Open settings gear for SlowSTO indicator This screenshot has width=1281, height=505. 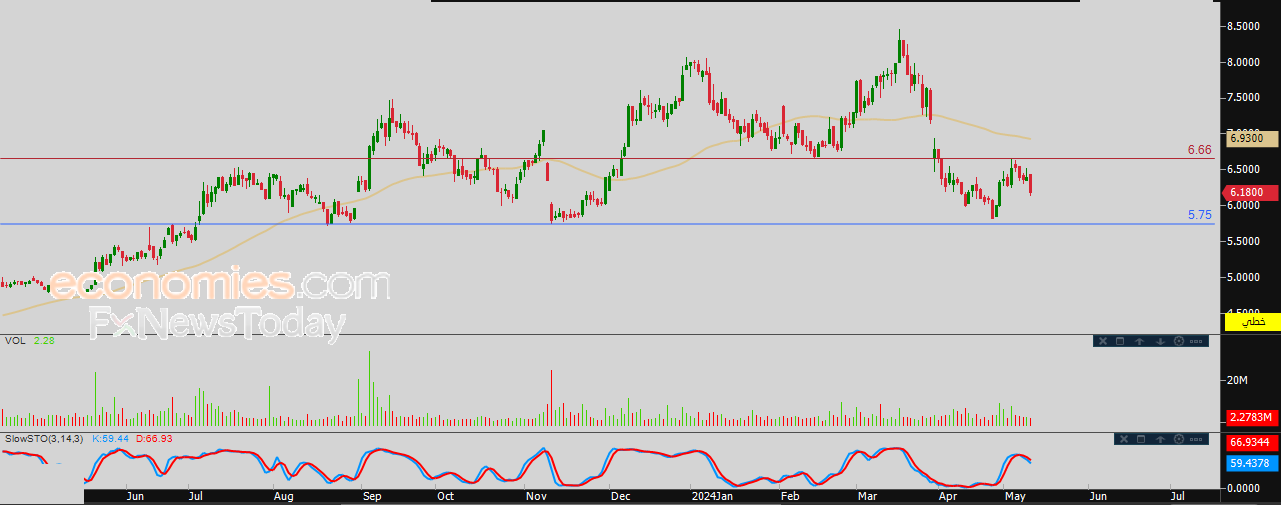point(1178,439)
